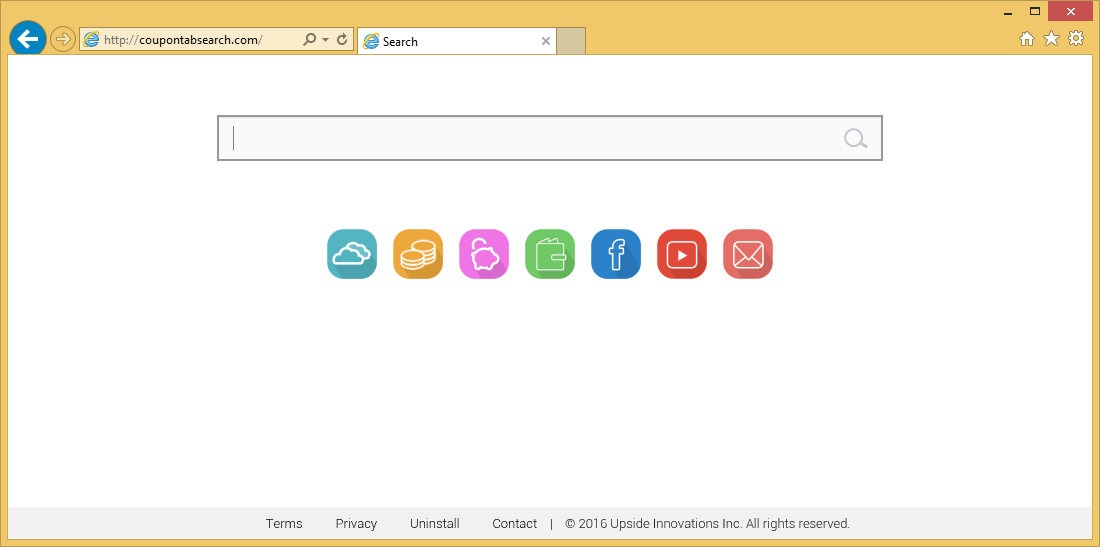1100x547 pixels.
Task: Open the red mail envelope icon
Action: (748, 254)
